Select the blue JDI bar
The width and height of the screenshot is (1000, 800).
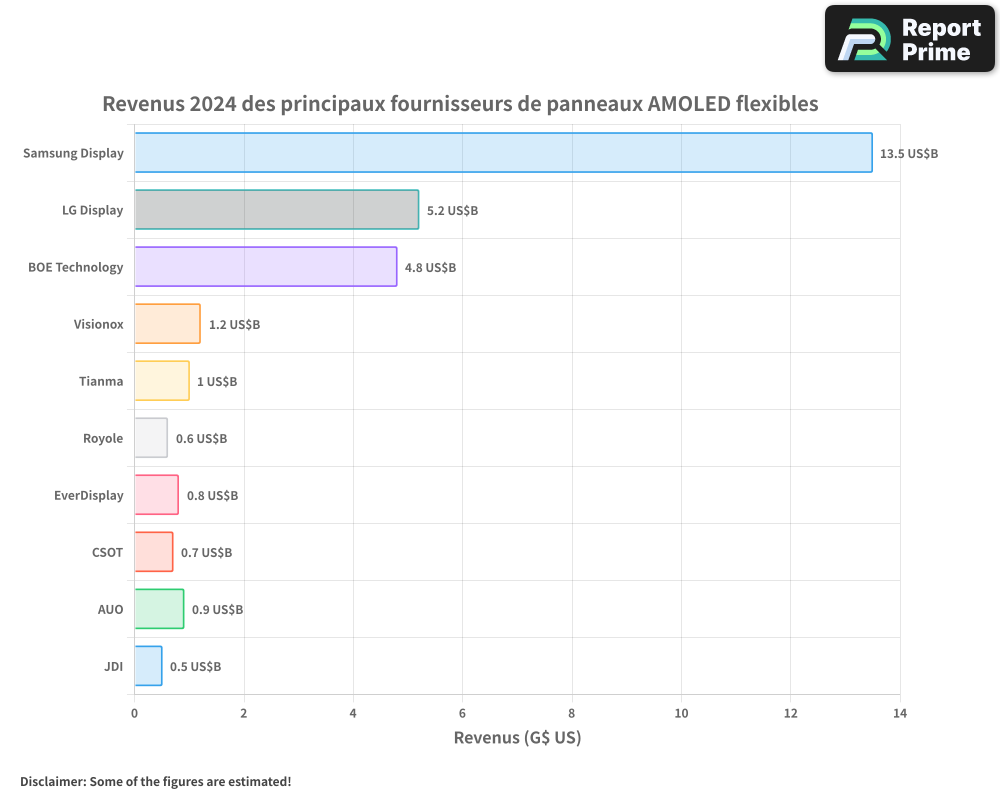coord(148,666)
